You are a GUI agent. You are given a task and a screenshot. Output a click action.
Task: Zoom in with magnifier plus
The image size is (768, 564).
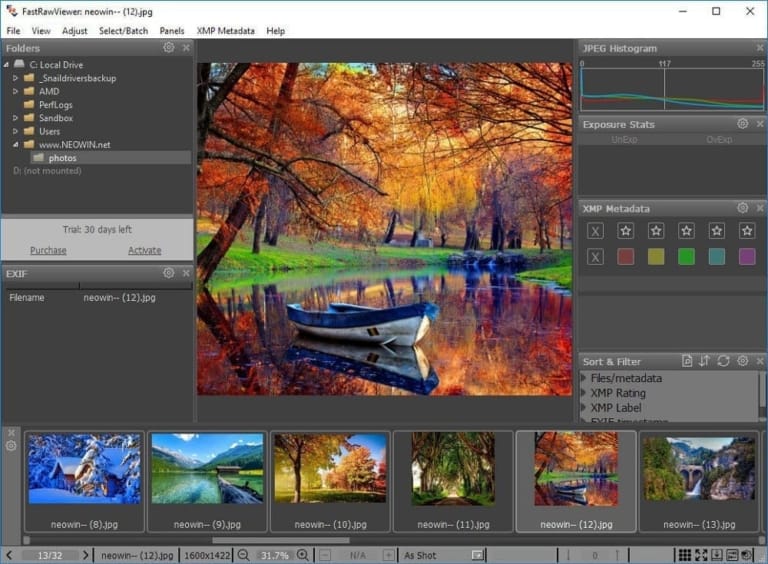click(x=303, y=555)
